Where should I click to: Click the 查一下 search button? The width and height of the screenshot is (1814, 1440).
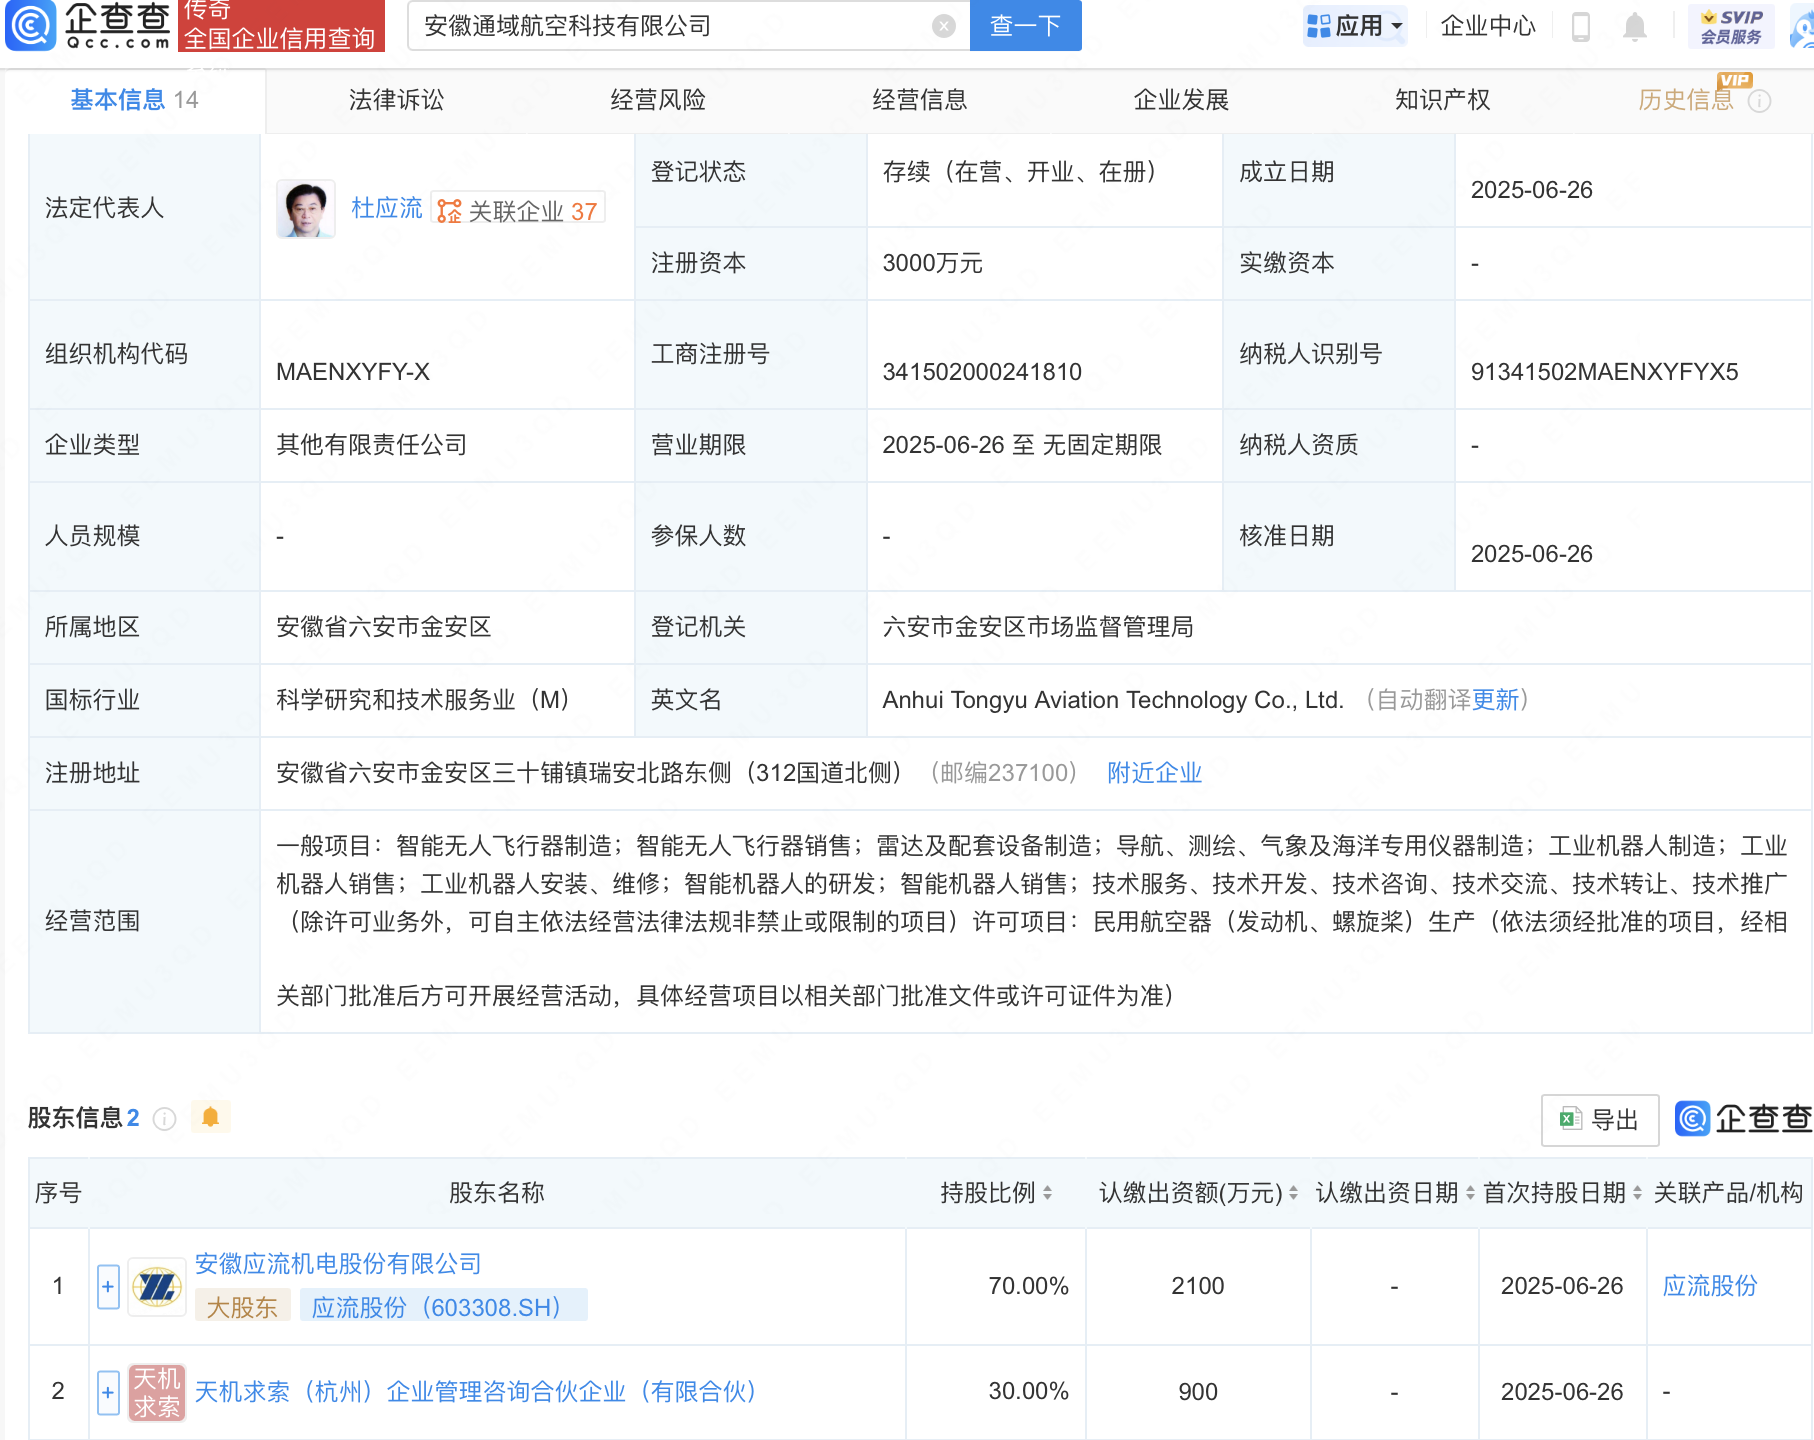pyautogui.click(x=1026, y=26)
